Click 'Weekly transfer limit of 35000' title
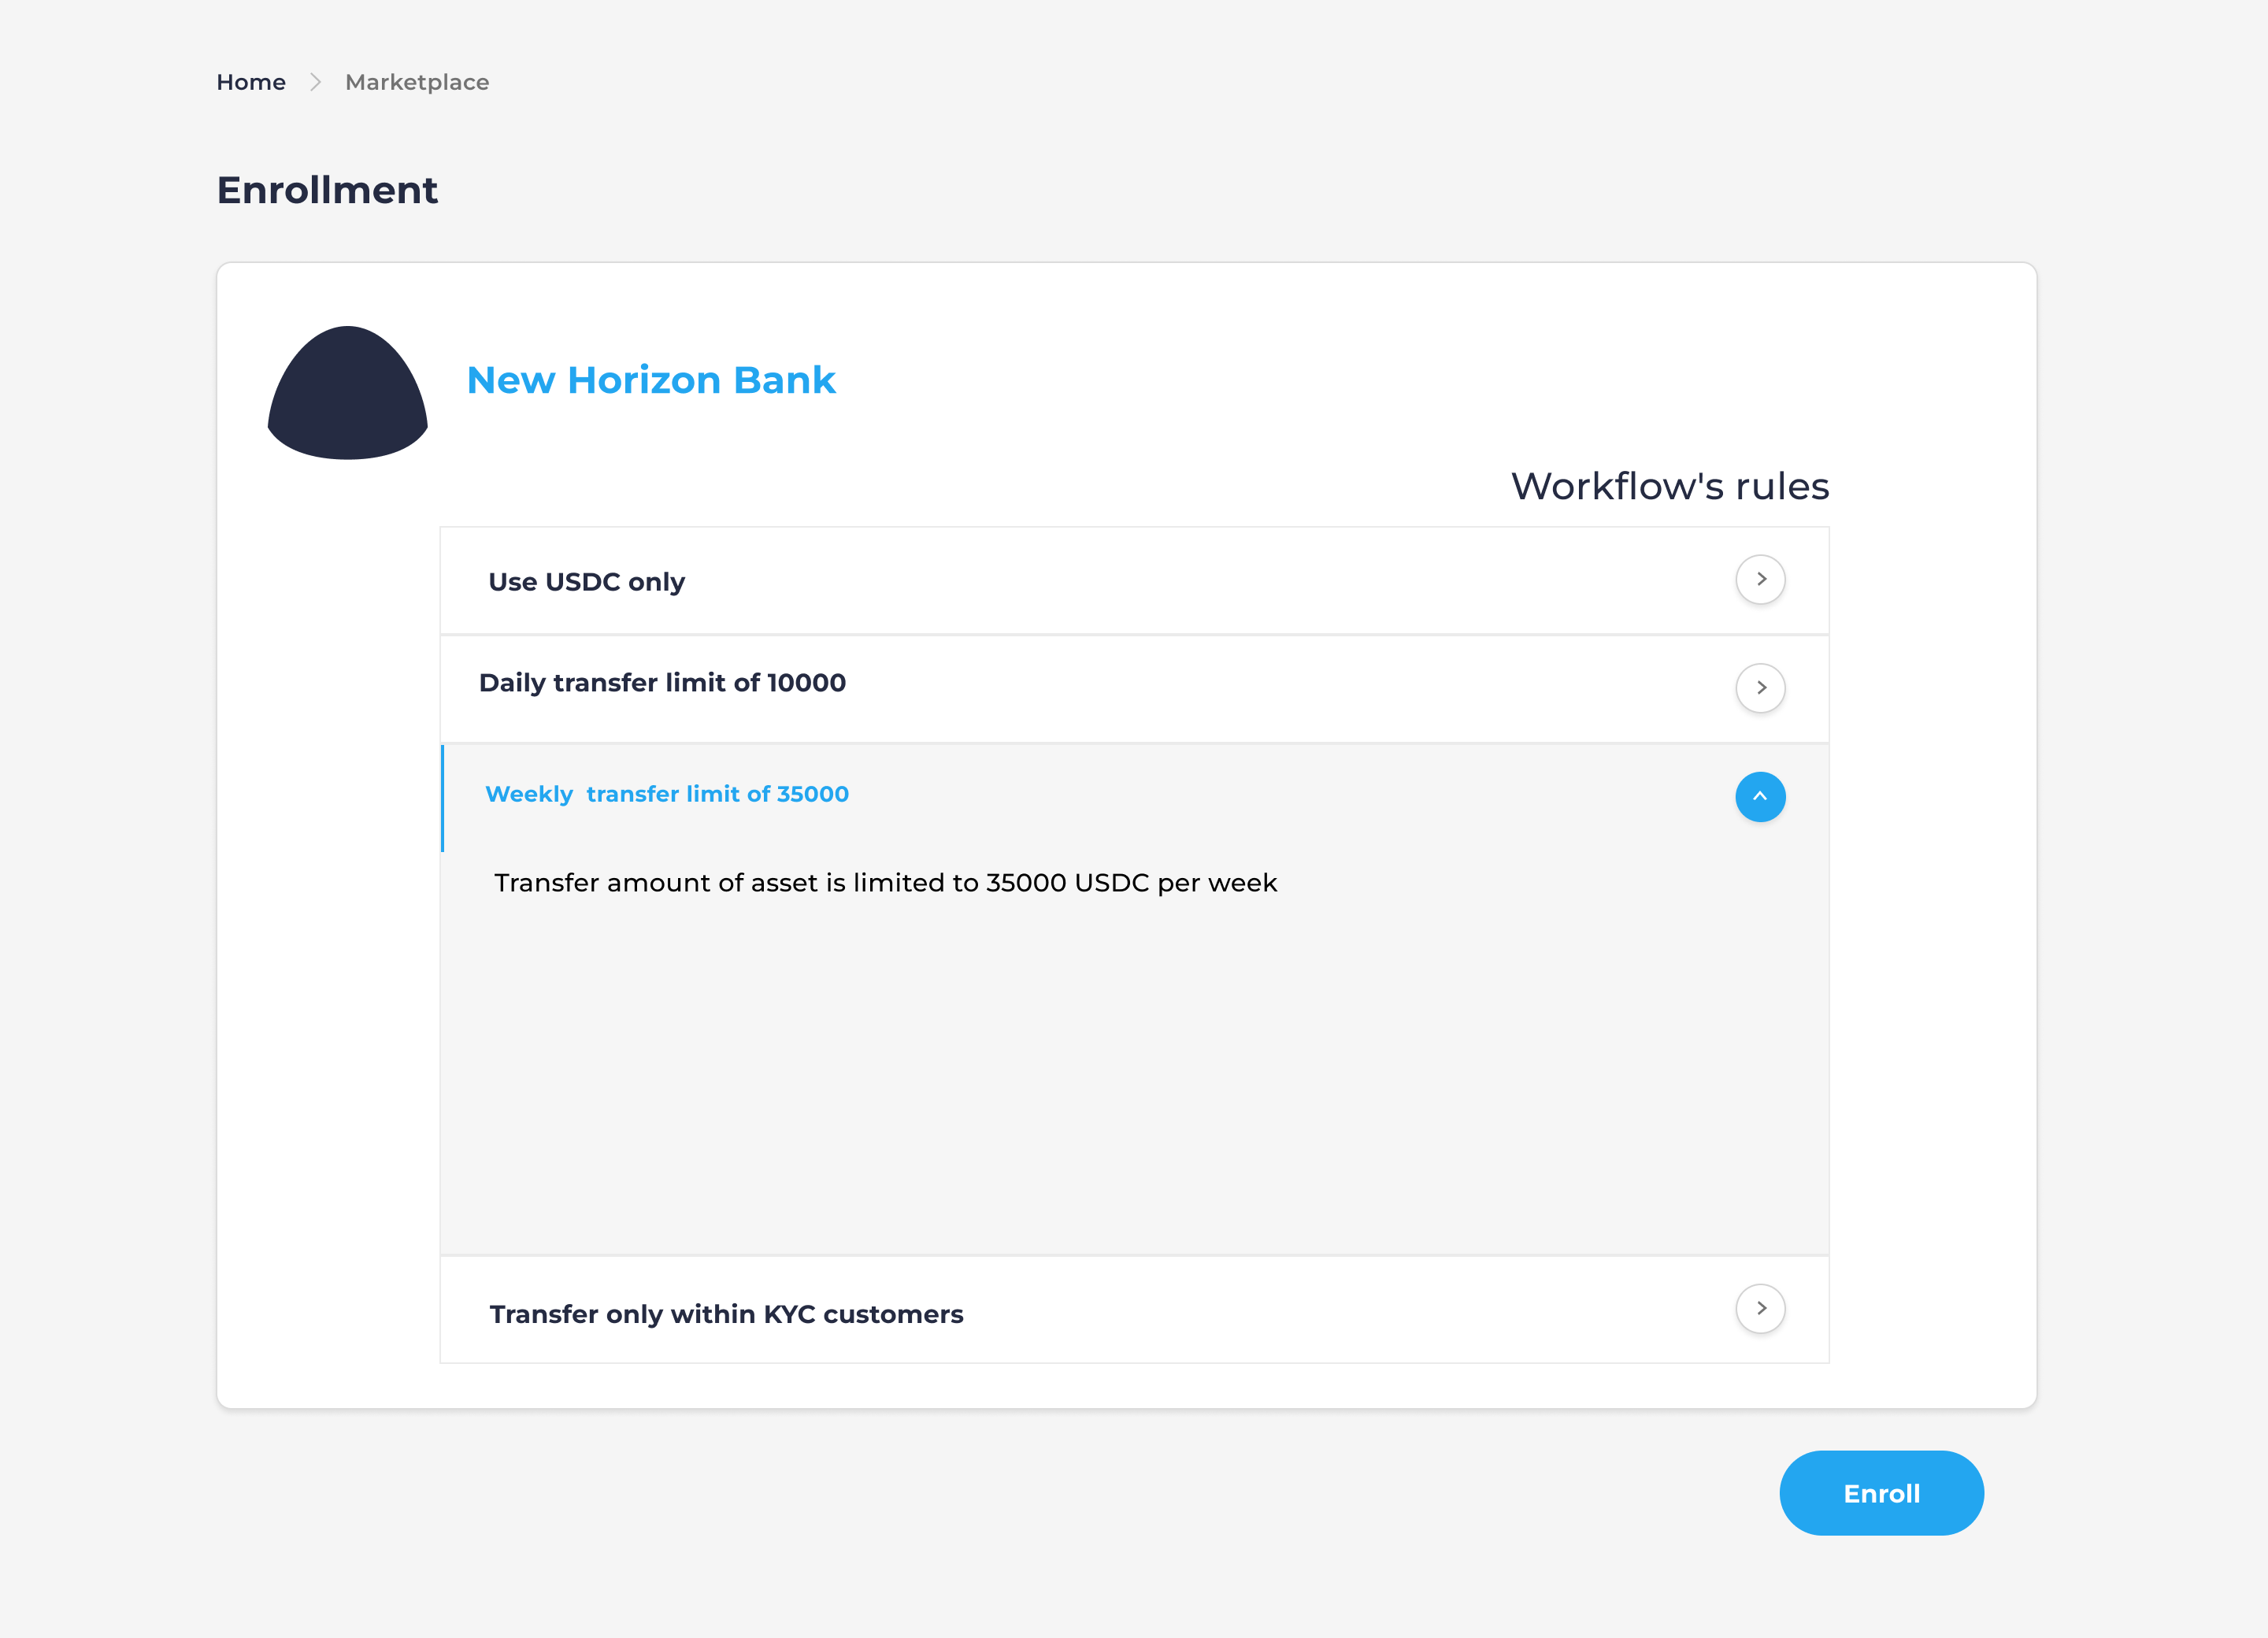2268x1638 pixels. click(x=667, y=794)
